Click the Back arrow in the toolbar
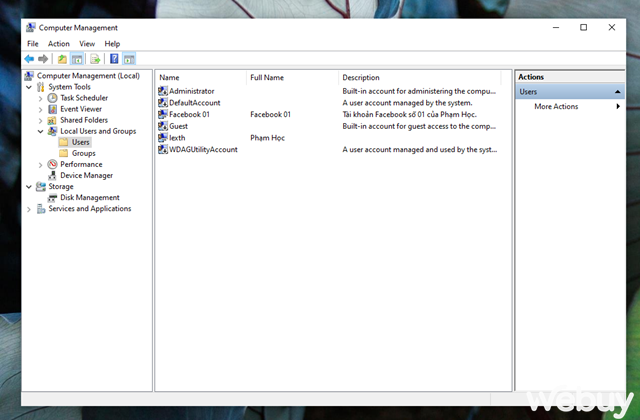This screenshot has width=640, height=420. 30,59
